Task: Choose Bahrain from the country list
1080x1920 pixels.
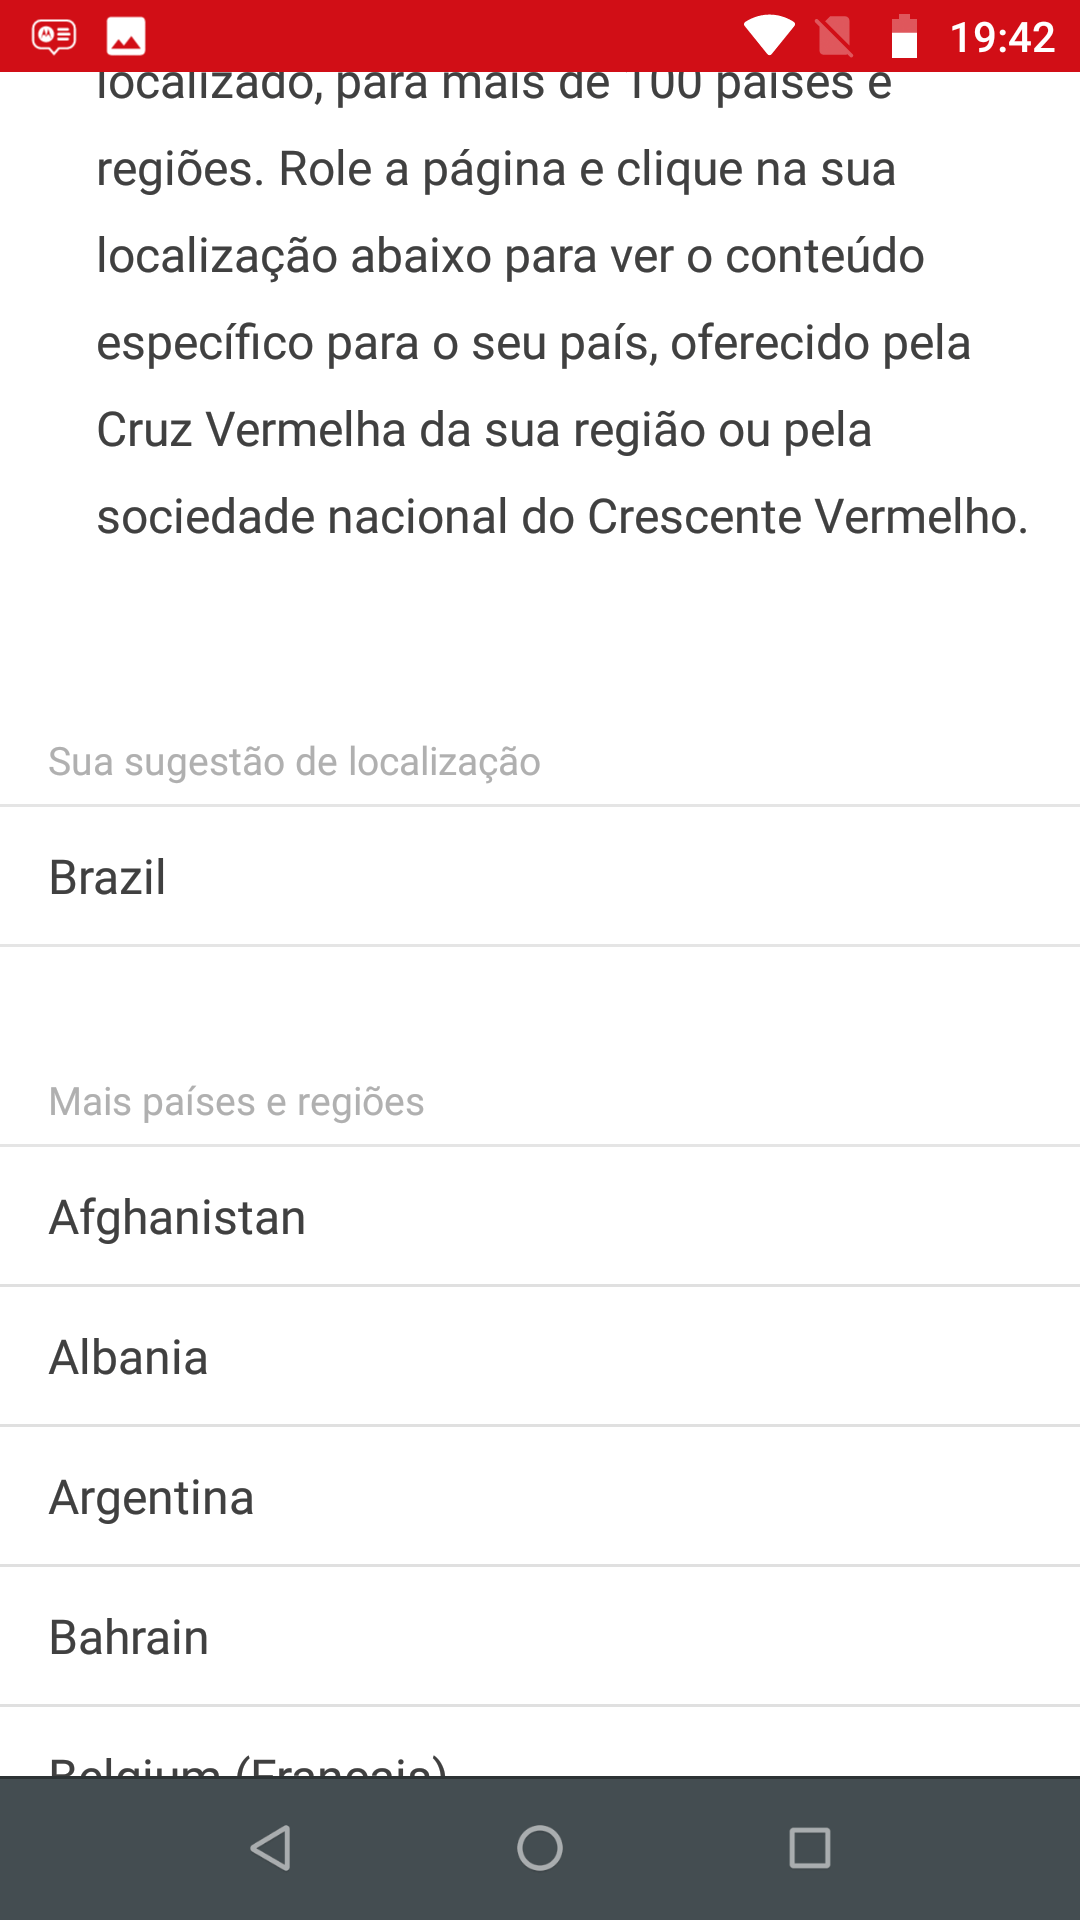Action: click(x=540, y=1637)
